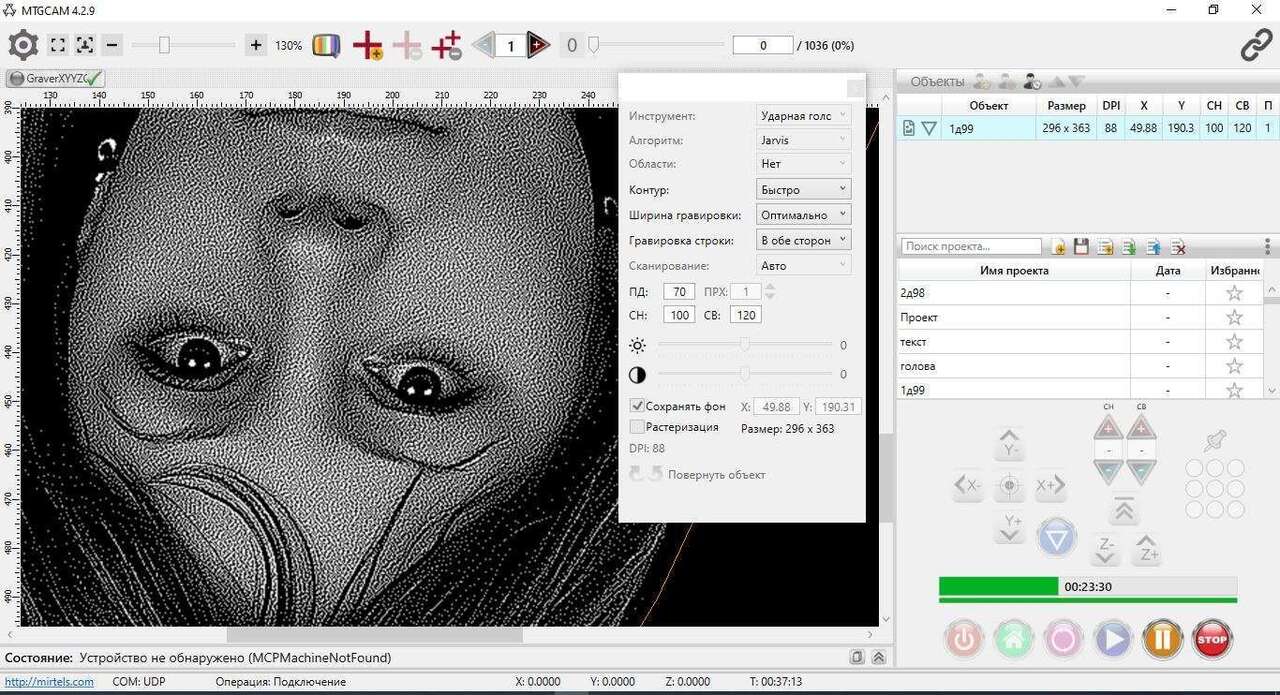Open the settings gear icon
The height and width of the screenshot is (695, 1280).
pos(23,45)
